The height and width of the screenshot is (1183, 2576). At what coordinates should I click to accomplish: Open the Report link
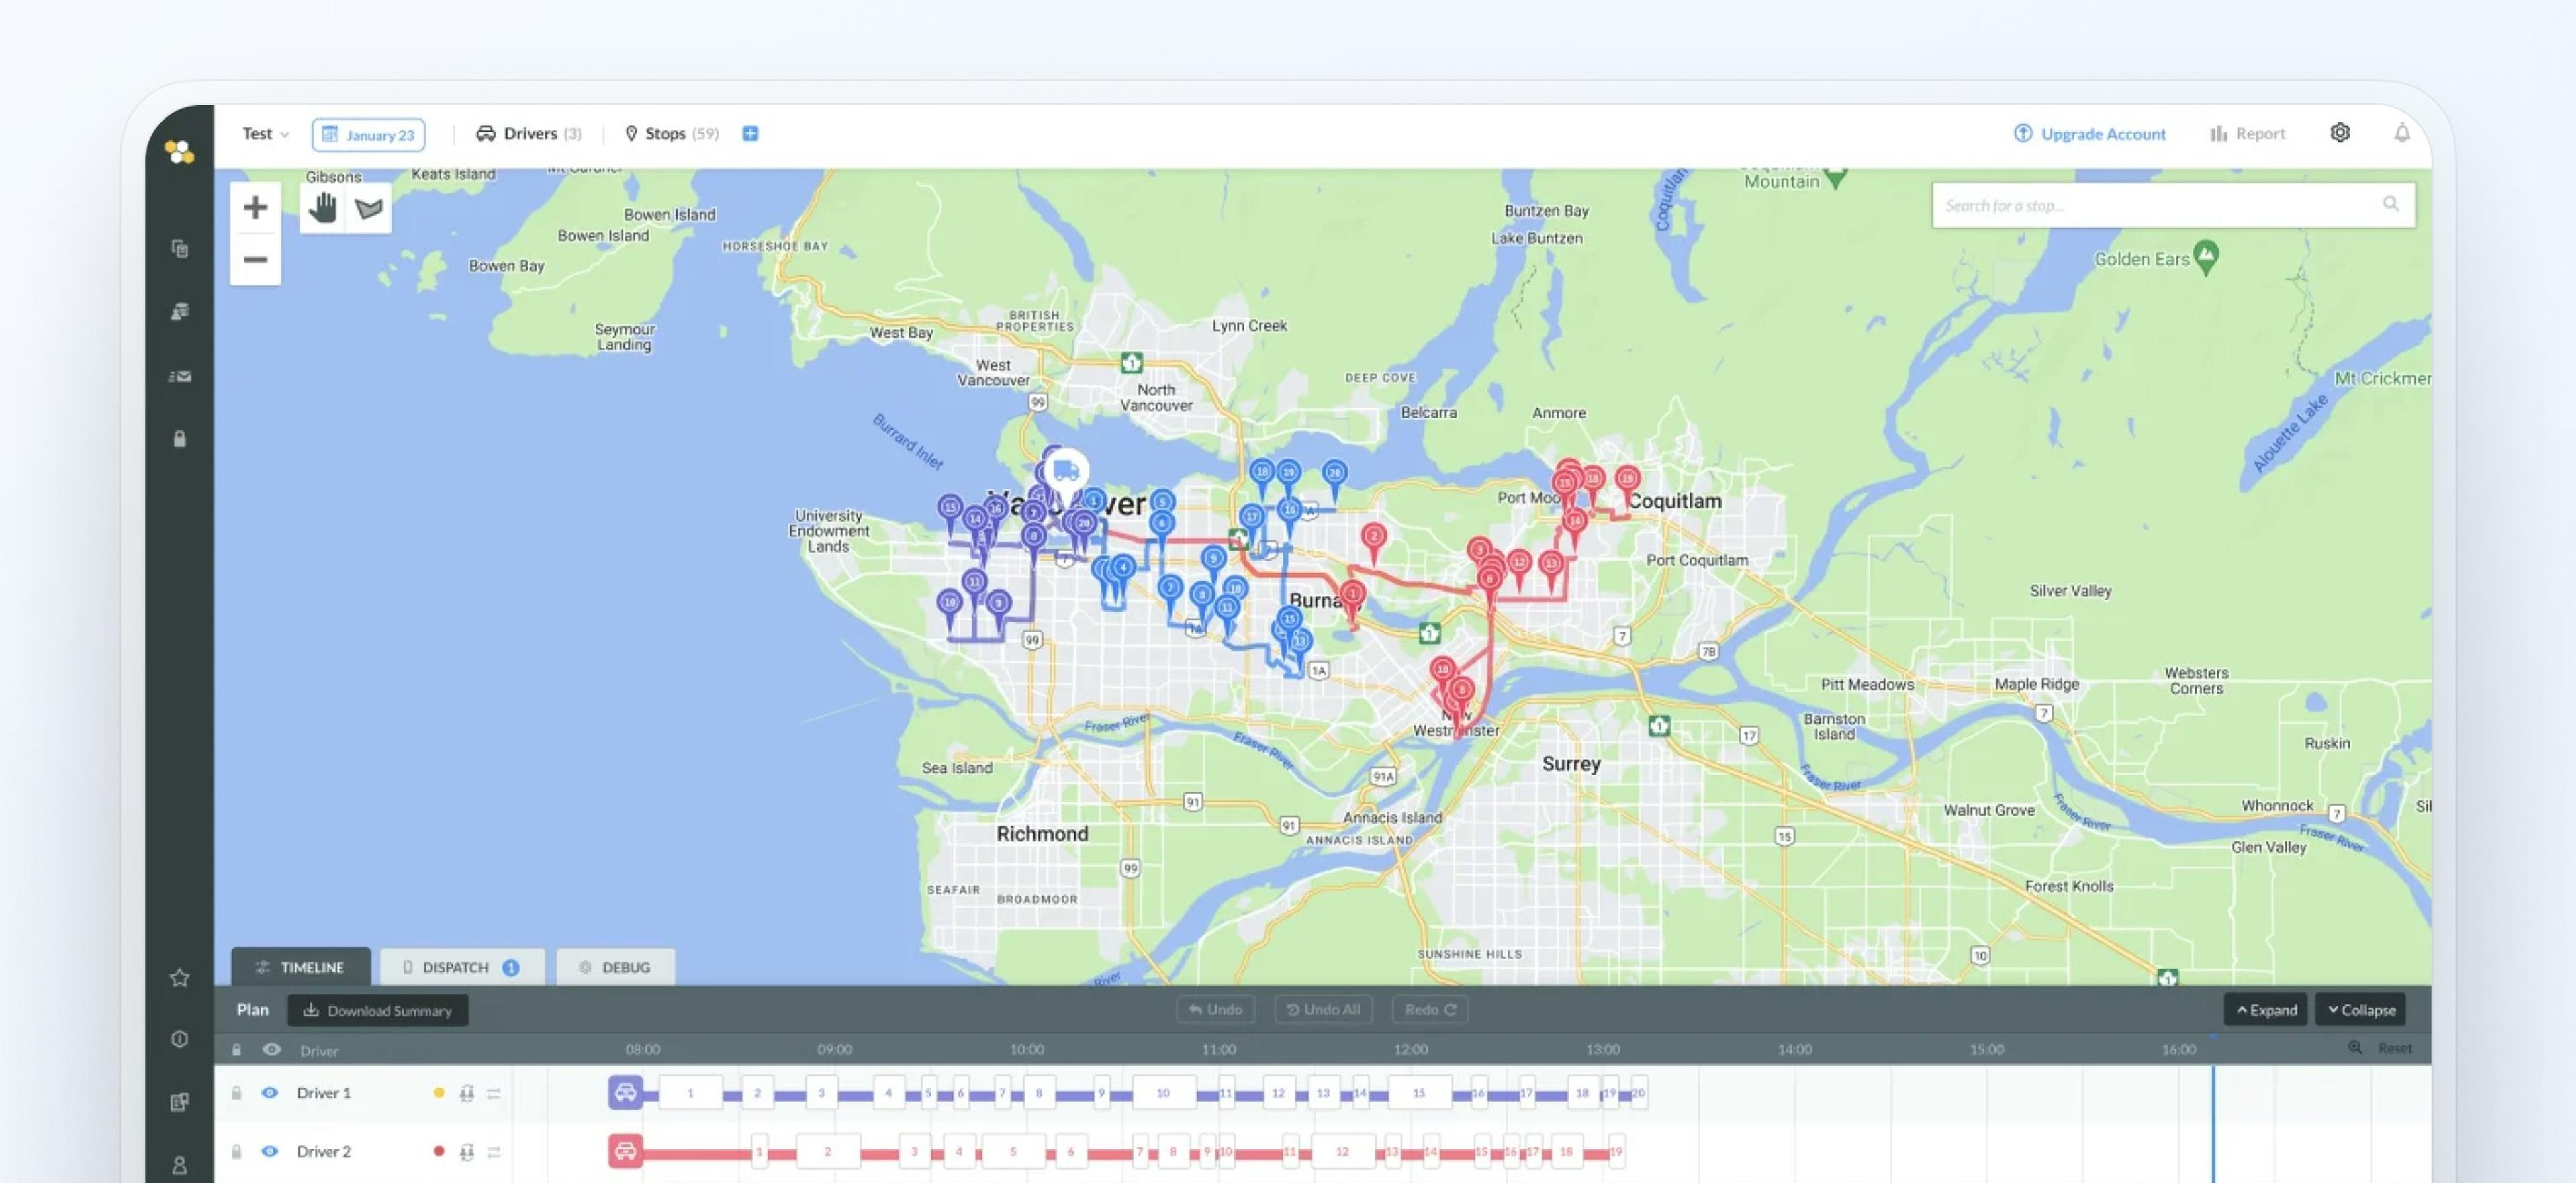2248,134
